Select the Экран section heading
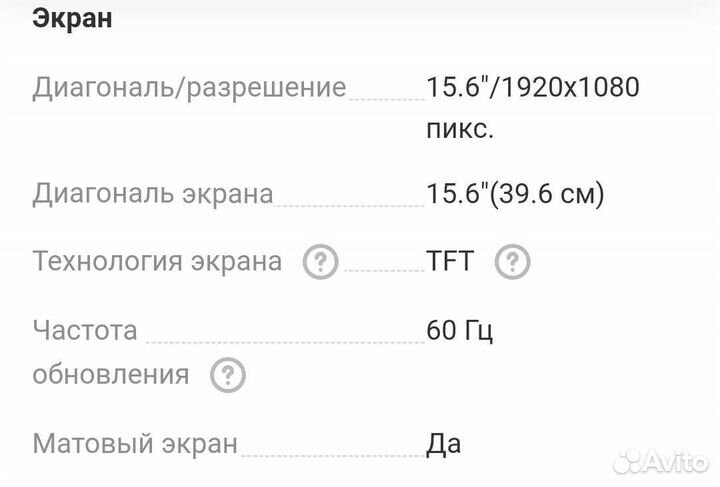This screenshot has height=487, width=720. coord(73,19)
